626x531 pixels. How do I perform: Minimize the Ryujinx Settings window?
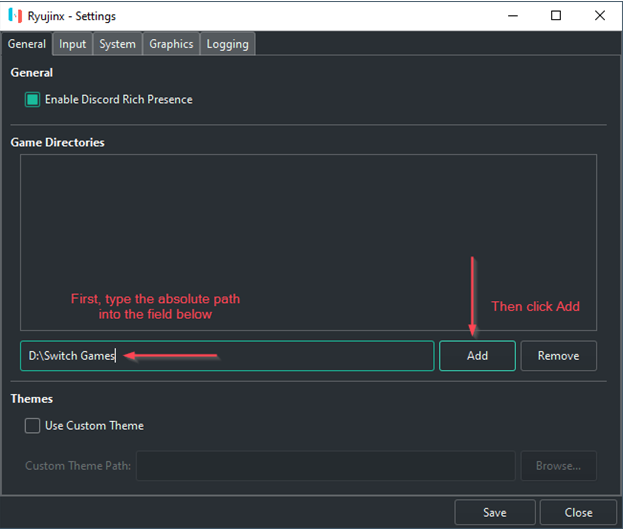[x=513, y=16]
